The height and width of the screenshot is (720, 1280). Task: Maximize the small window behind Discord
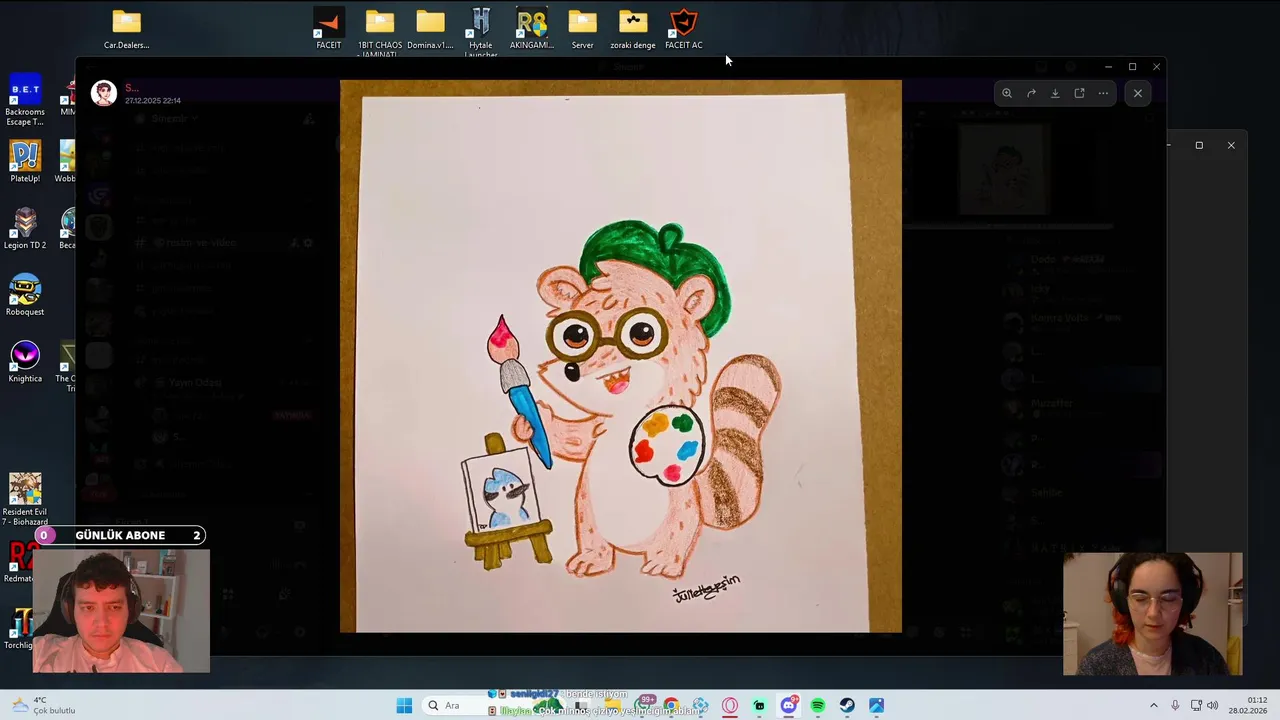click(x=1199, y=145)
